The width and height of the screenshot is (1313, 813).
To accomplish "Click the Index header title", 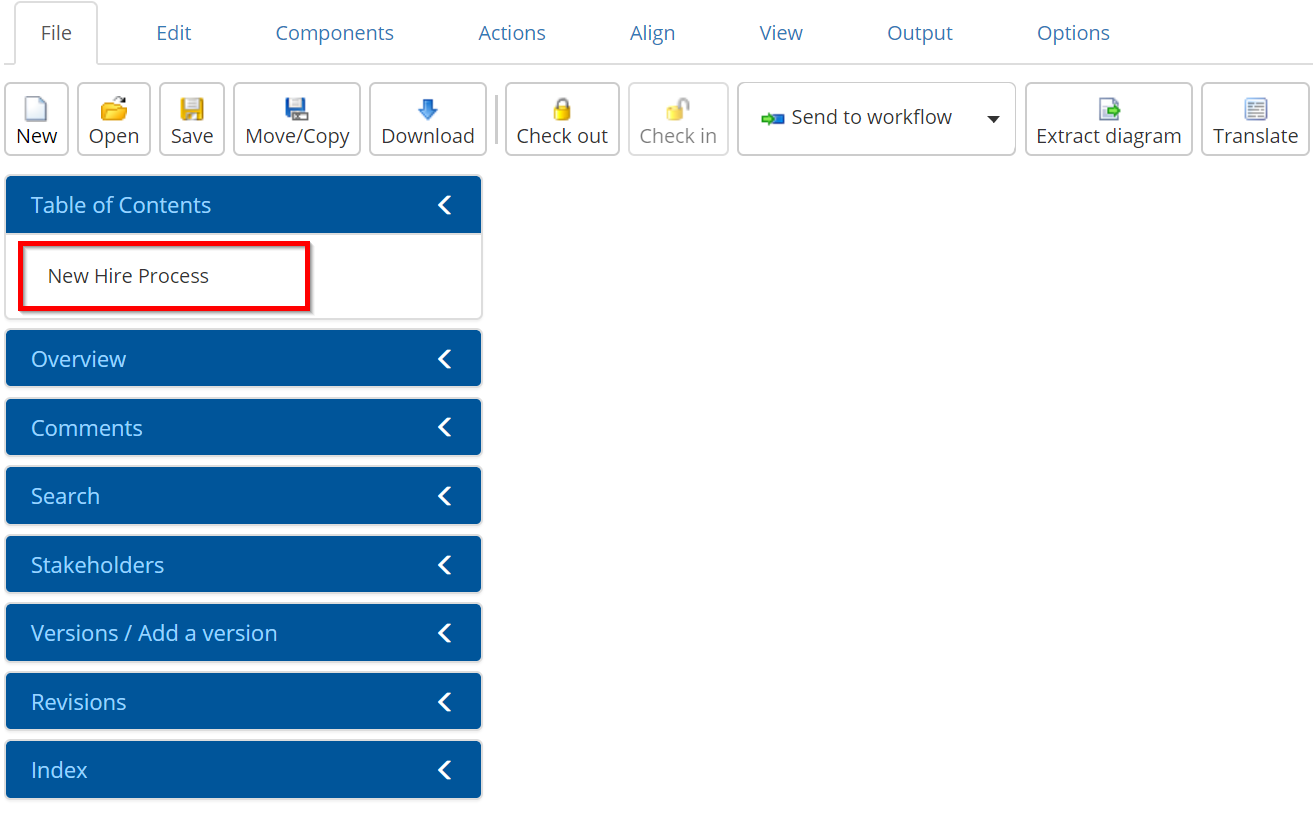I will pyautogui.click(x=59, y=770).
